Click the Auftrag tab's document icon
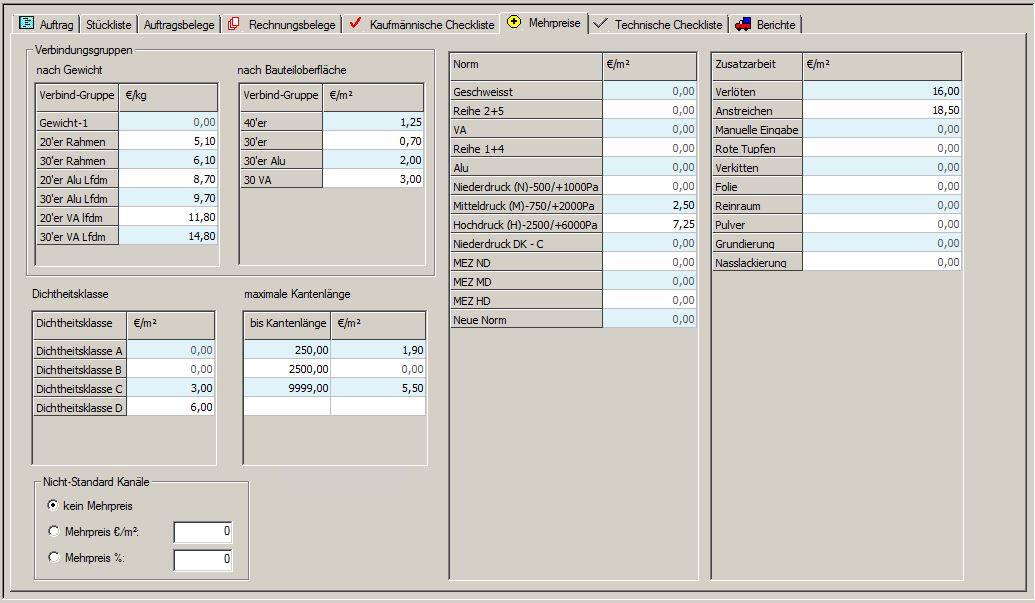 [28, 24]
